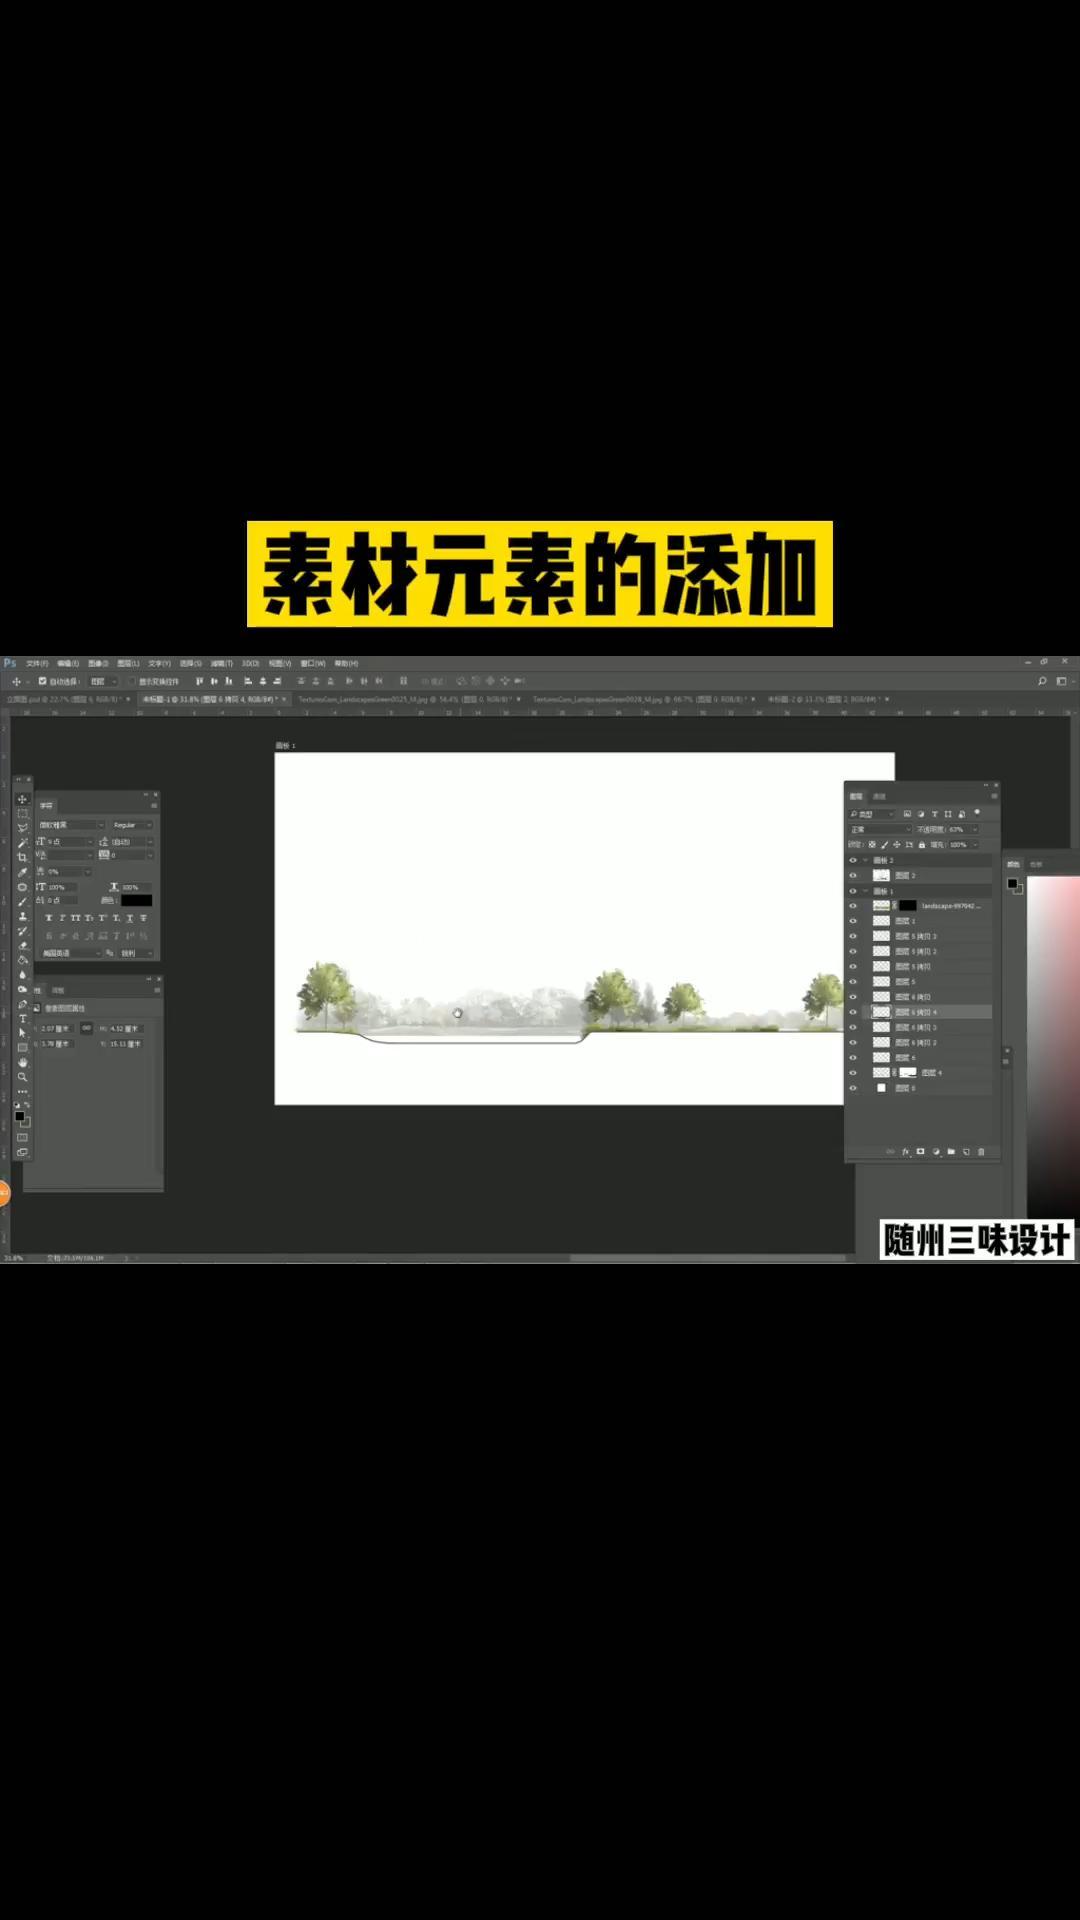Collapse the Artboard 1 group

pyautogui.click(x=866, y=891)
